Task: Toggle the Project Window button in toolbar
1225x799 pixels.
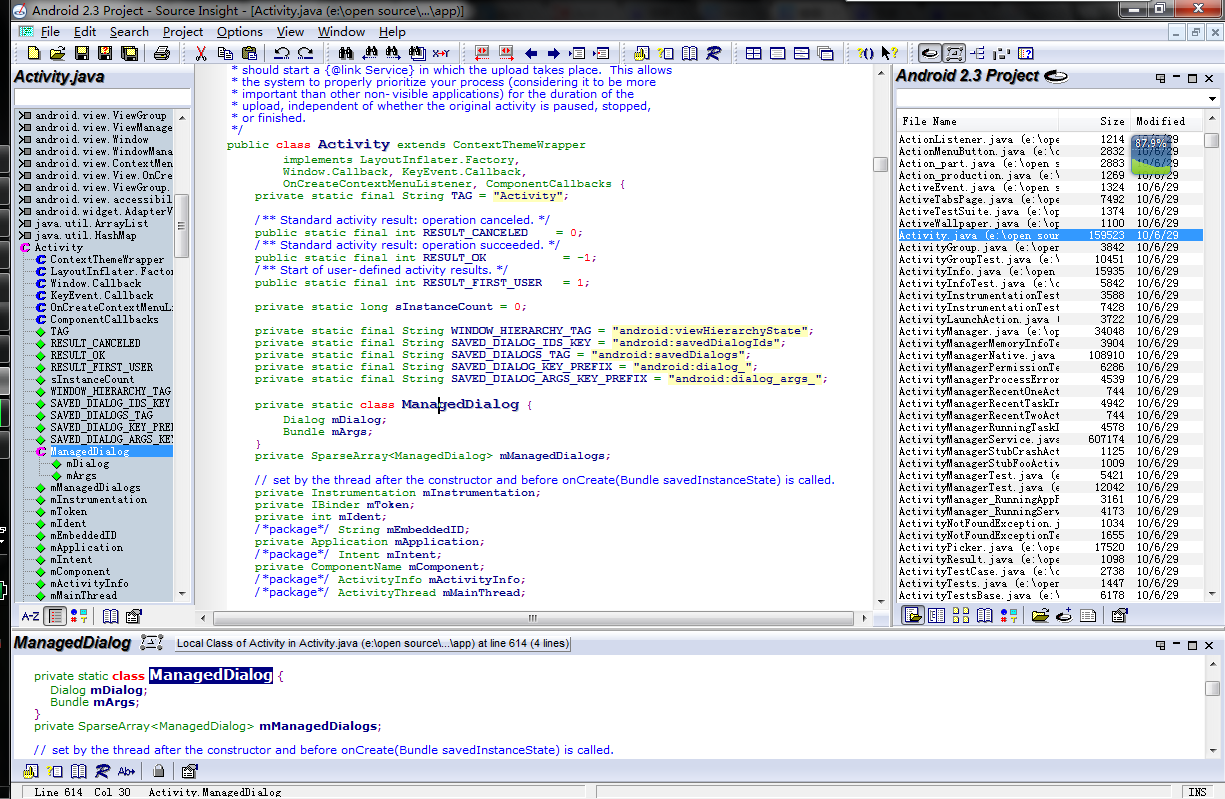Action: pos(930,53)
